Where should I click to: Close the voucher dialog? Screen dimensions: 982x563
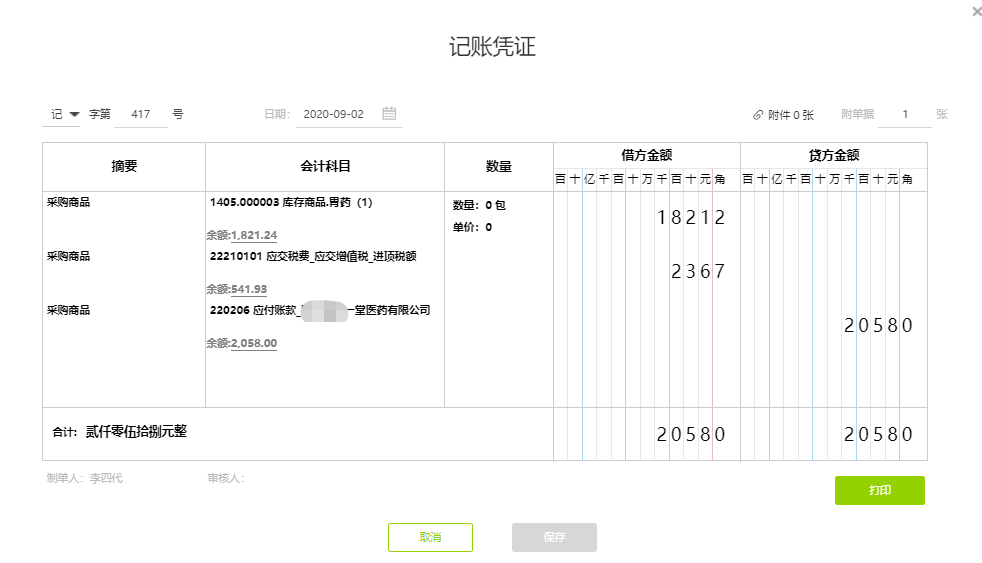pyautogui.click(x=976, y=11)
